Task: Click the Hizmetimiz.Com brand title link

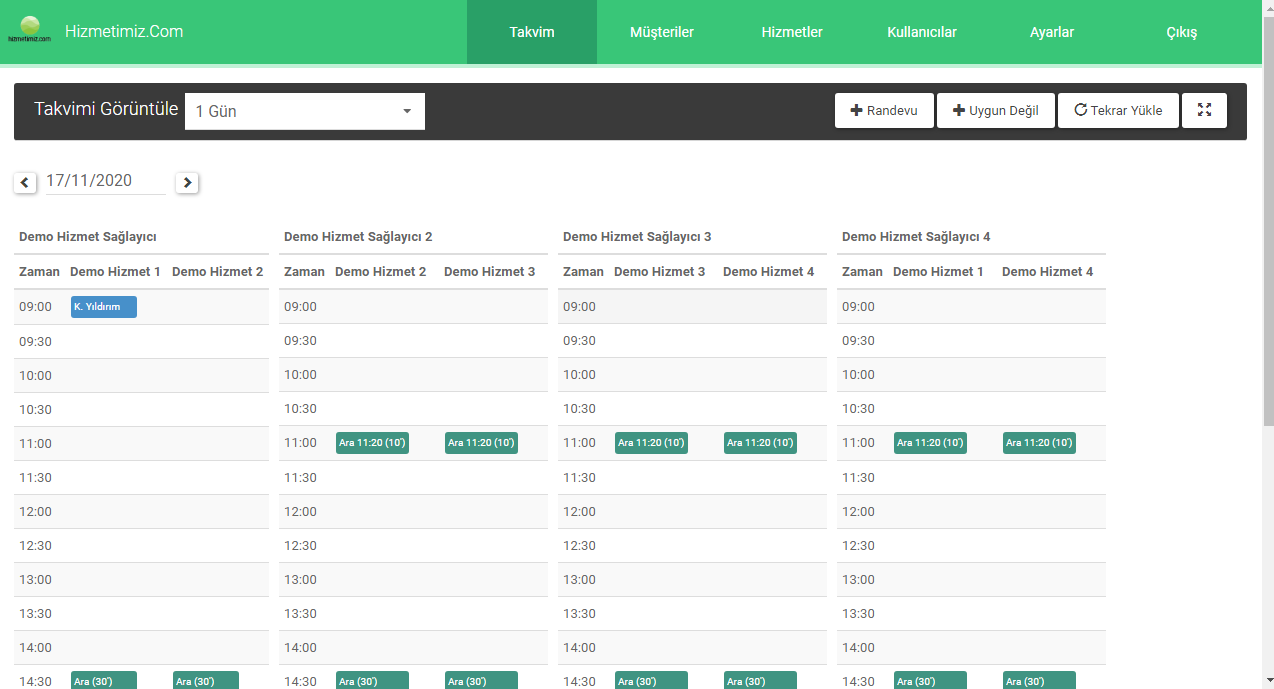Action: [x=124, y=31]
